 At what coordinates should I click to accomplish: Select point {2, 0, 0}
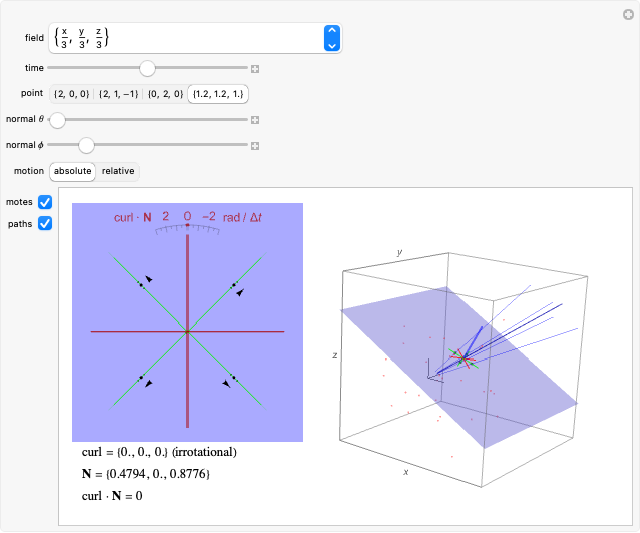[x=71, y=94]
